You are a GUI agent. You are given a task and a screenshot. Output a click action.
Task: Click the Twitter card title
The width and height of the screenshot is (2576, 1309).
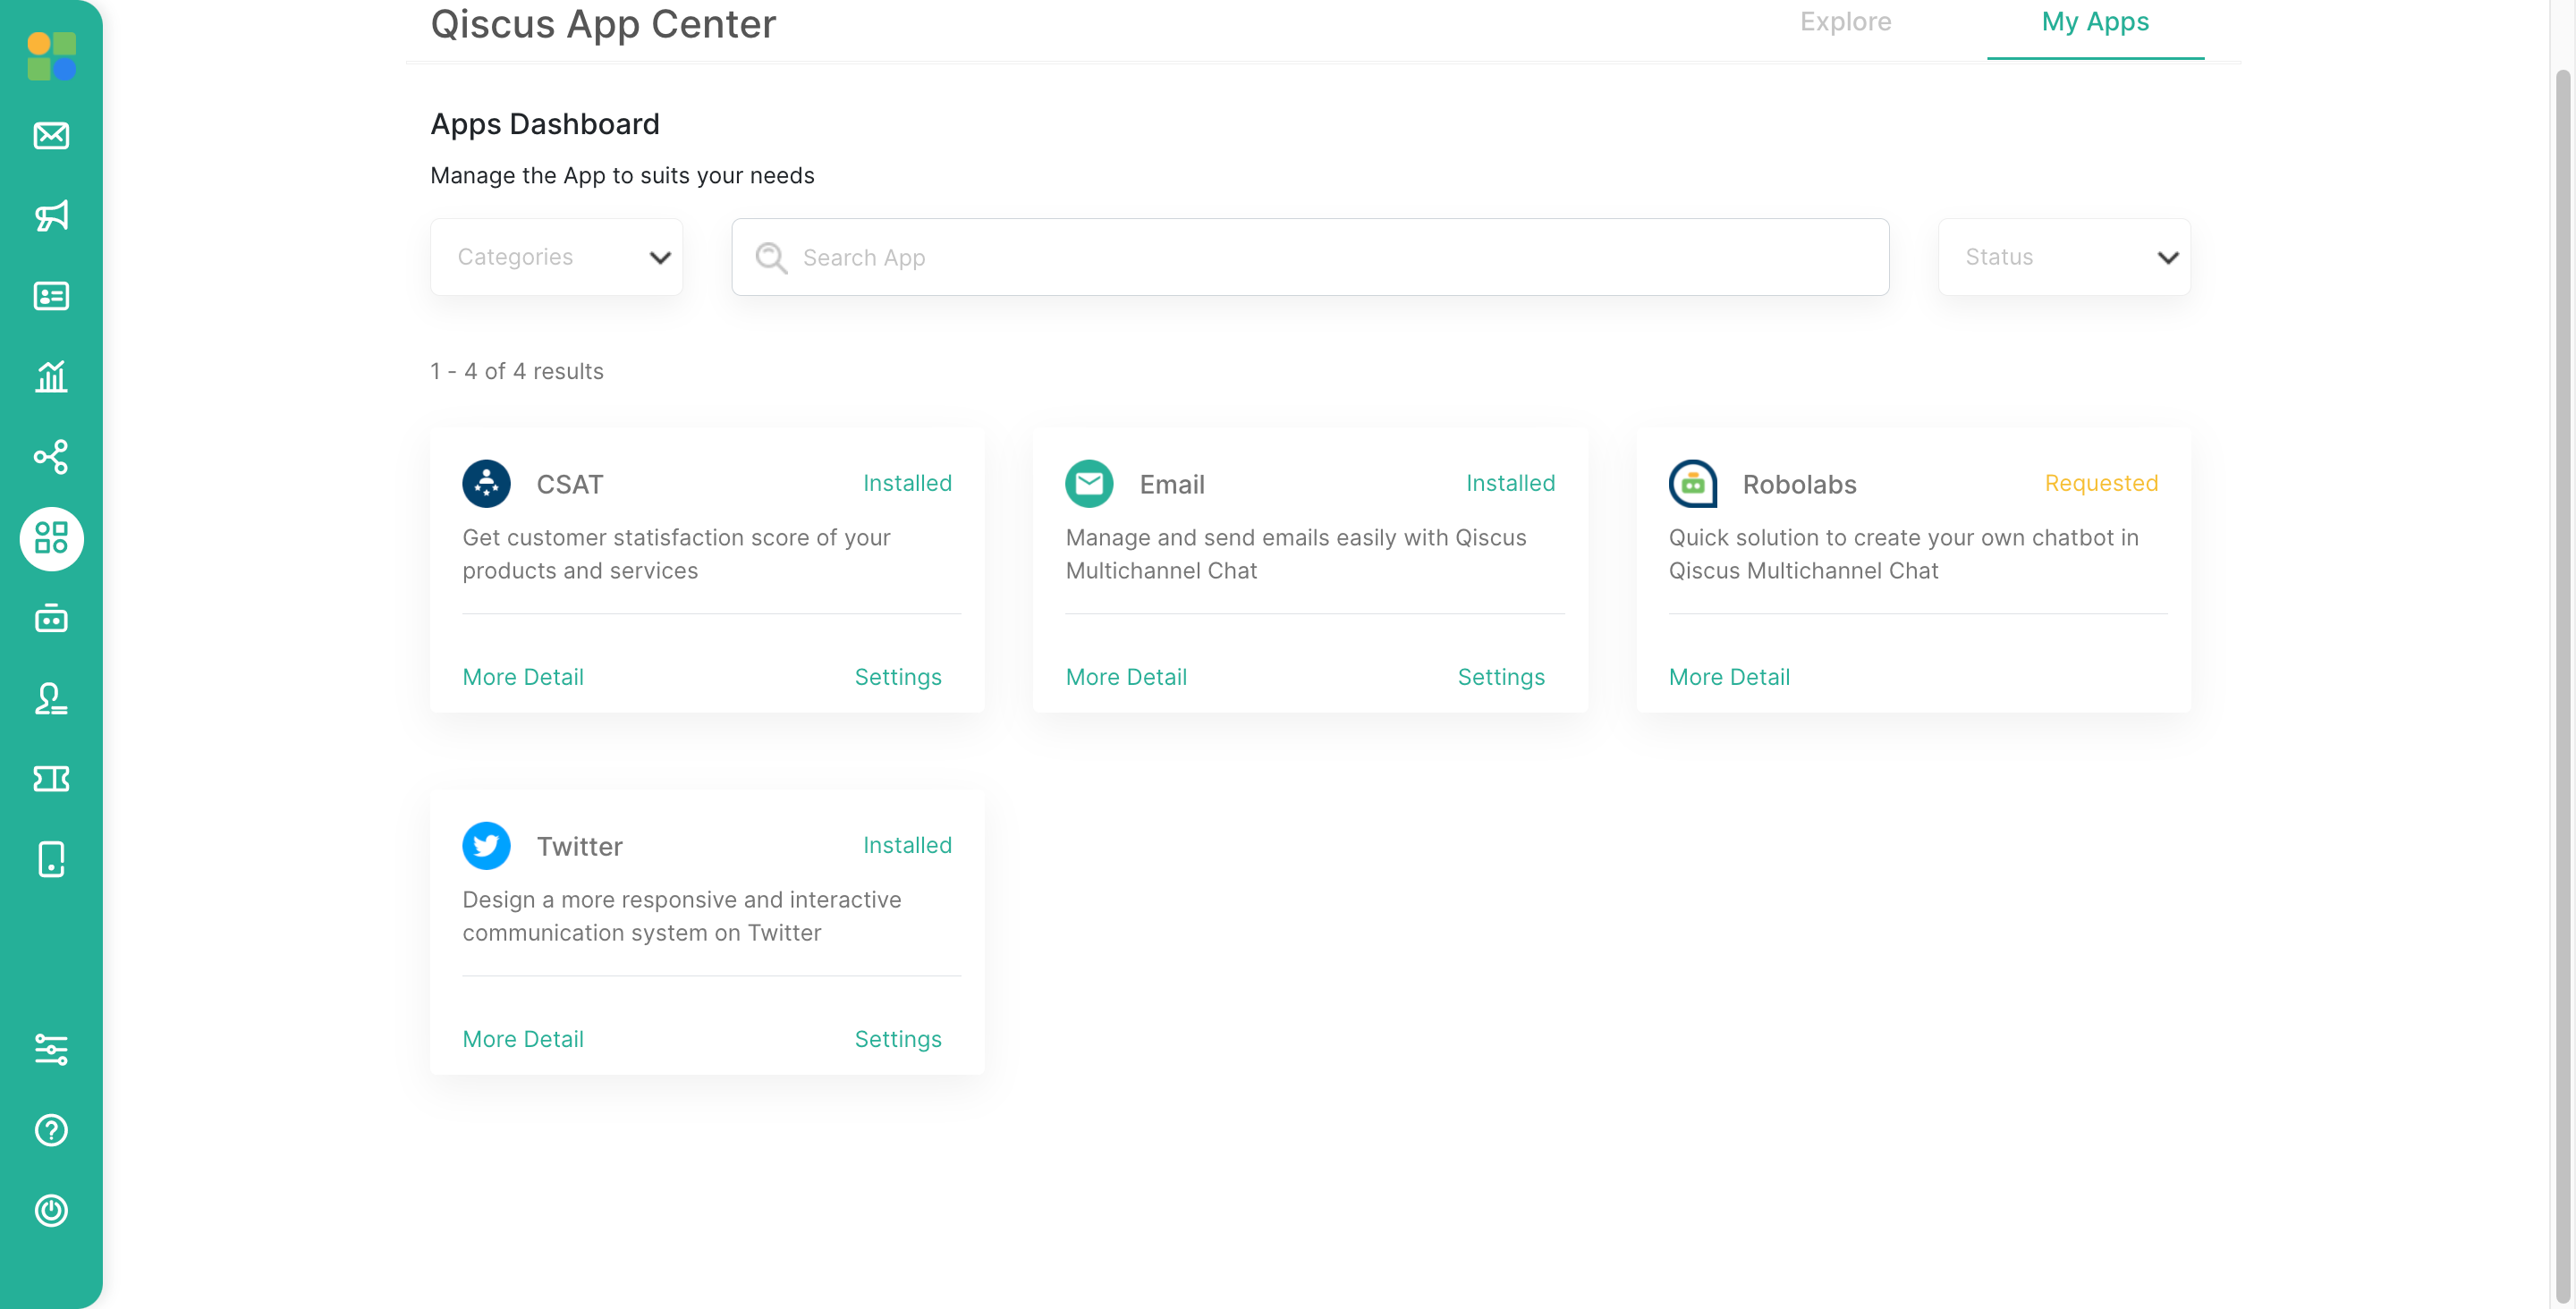pos(579,846)
